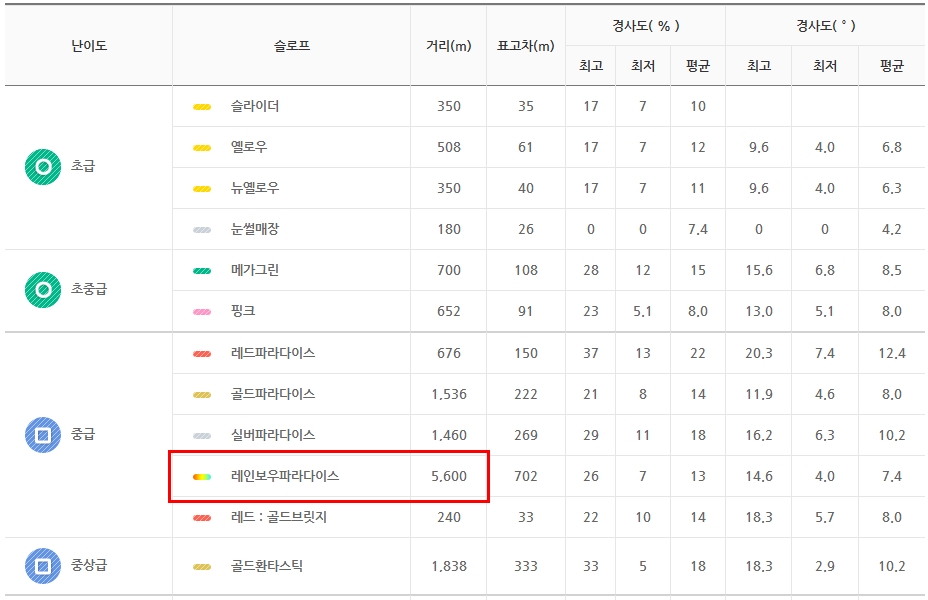Click the 골드파라다이스 slope name
The image size is (928, 600).
272,395
